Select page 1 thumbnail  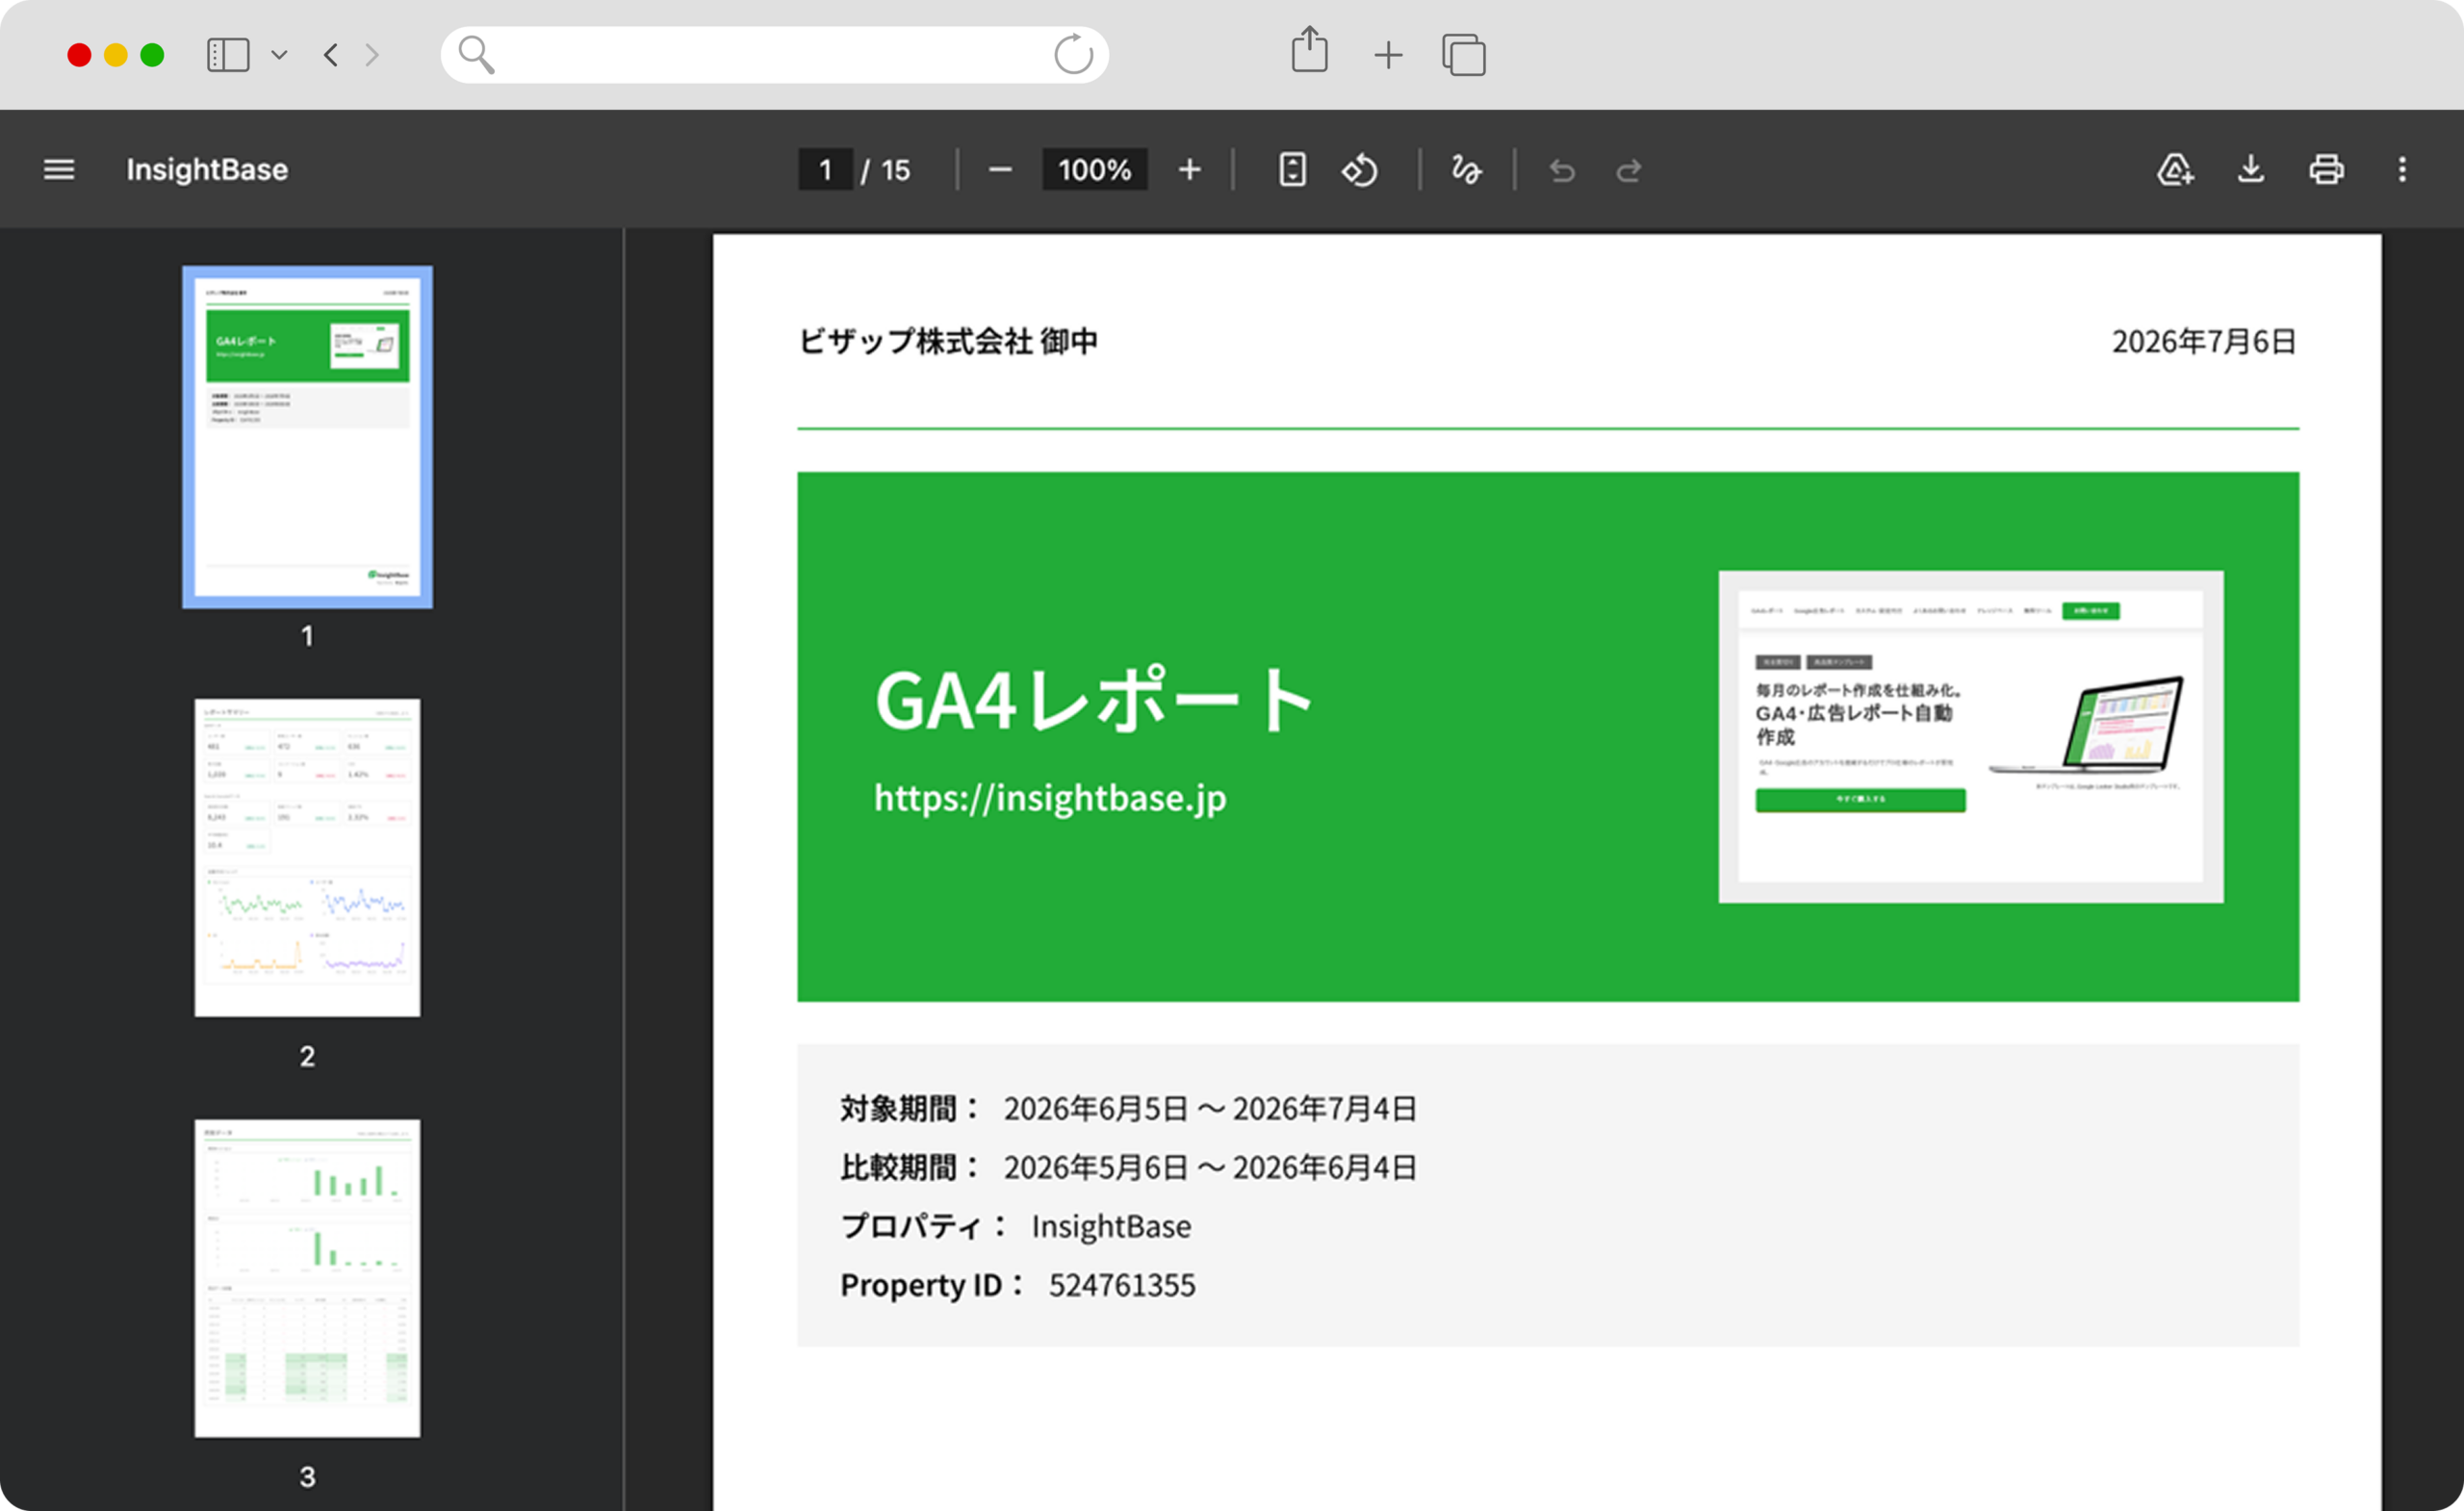307,437
